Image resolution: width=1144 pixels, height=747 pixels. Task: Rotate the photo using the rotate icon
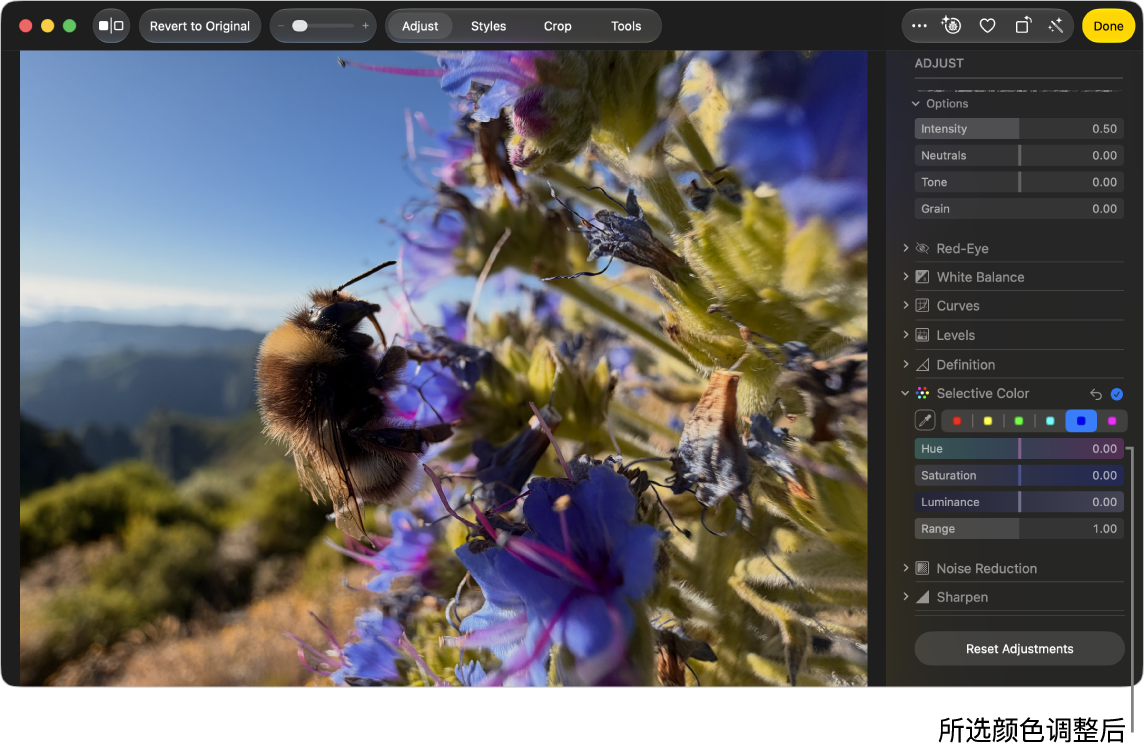click(x=1023, y=26)
